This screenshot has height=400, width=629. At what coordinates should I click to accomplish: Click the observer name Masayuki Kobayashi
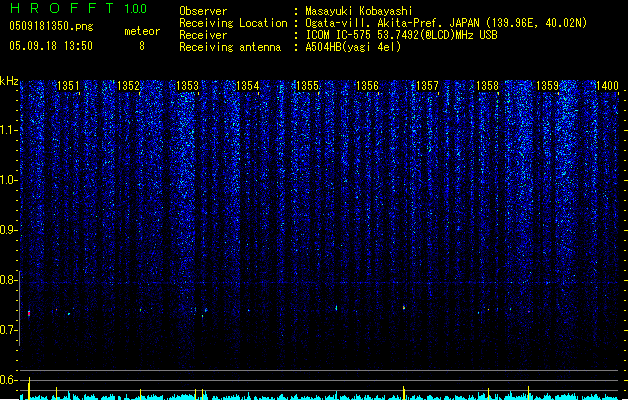tap(359, 11)
